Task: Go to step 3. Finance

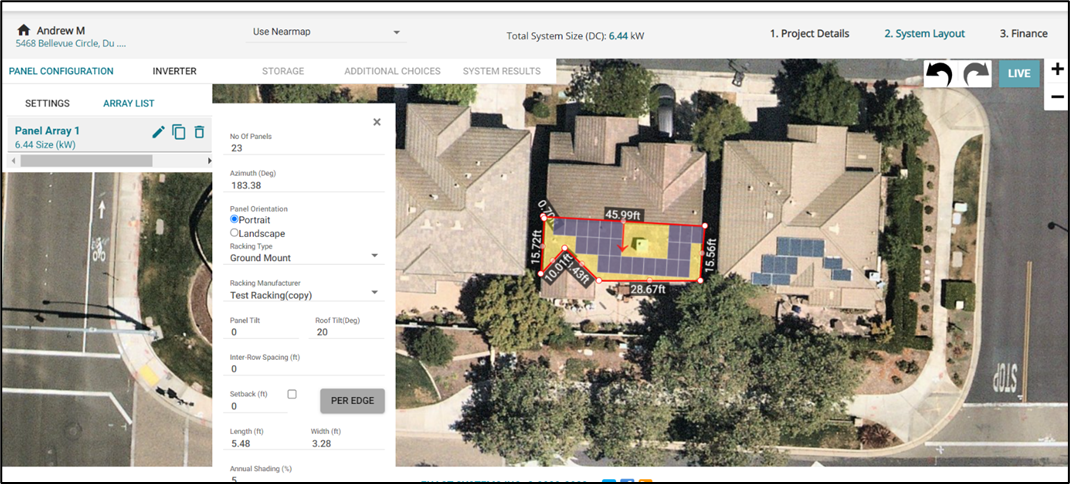Action: (1024, 33)
